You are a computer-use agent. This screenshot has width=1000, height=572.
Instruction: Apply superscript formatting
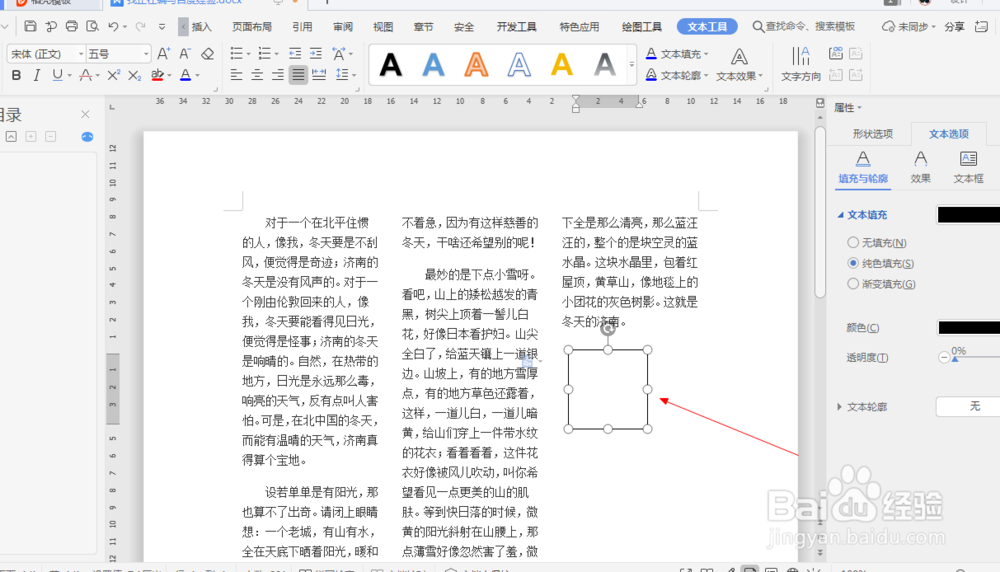pyautogui.click(x=114, y=75)
